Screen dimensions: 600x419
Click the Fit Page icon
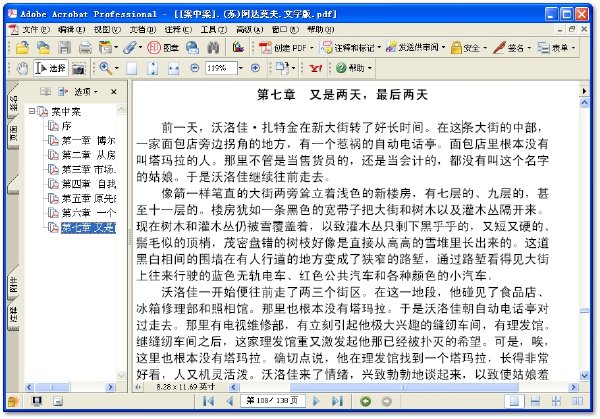153,68
